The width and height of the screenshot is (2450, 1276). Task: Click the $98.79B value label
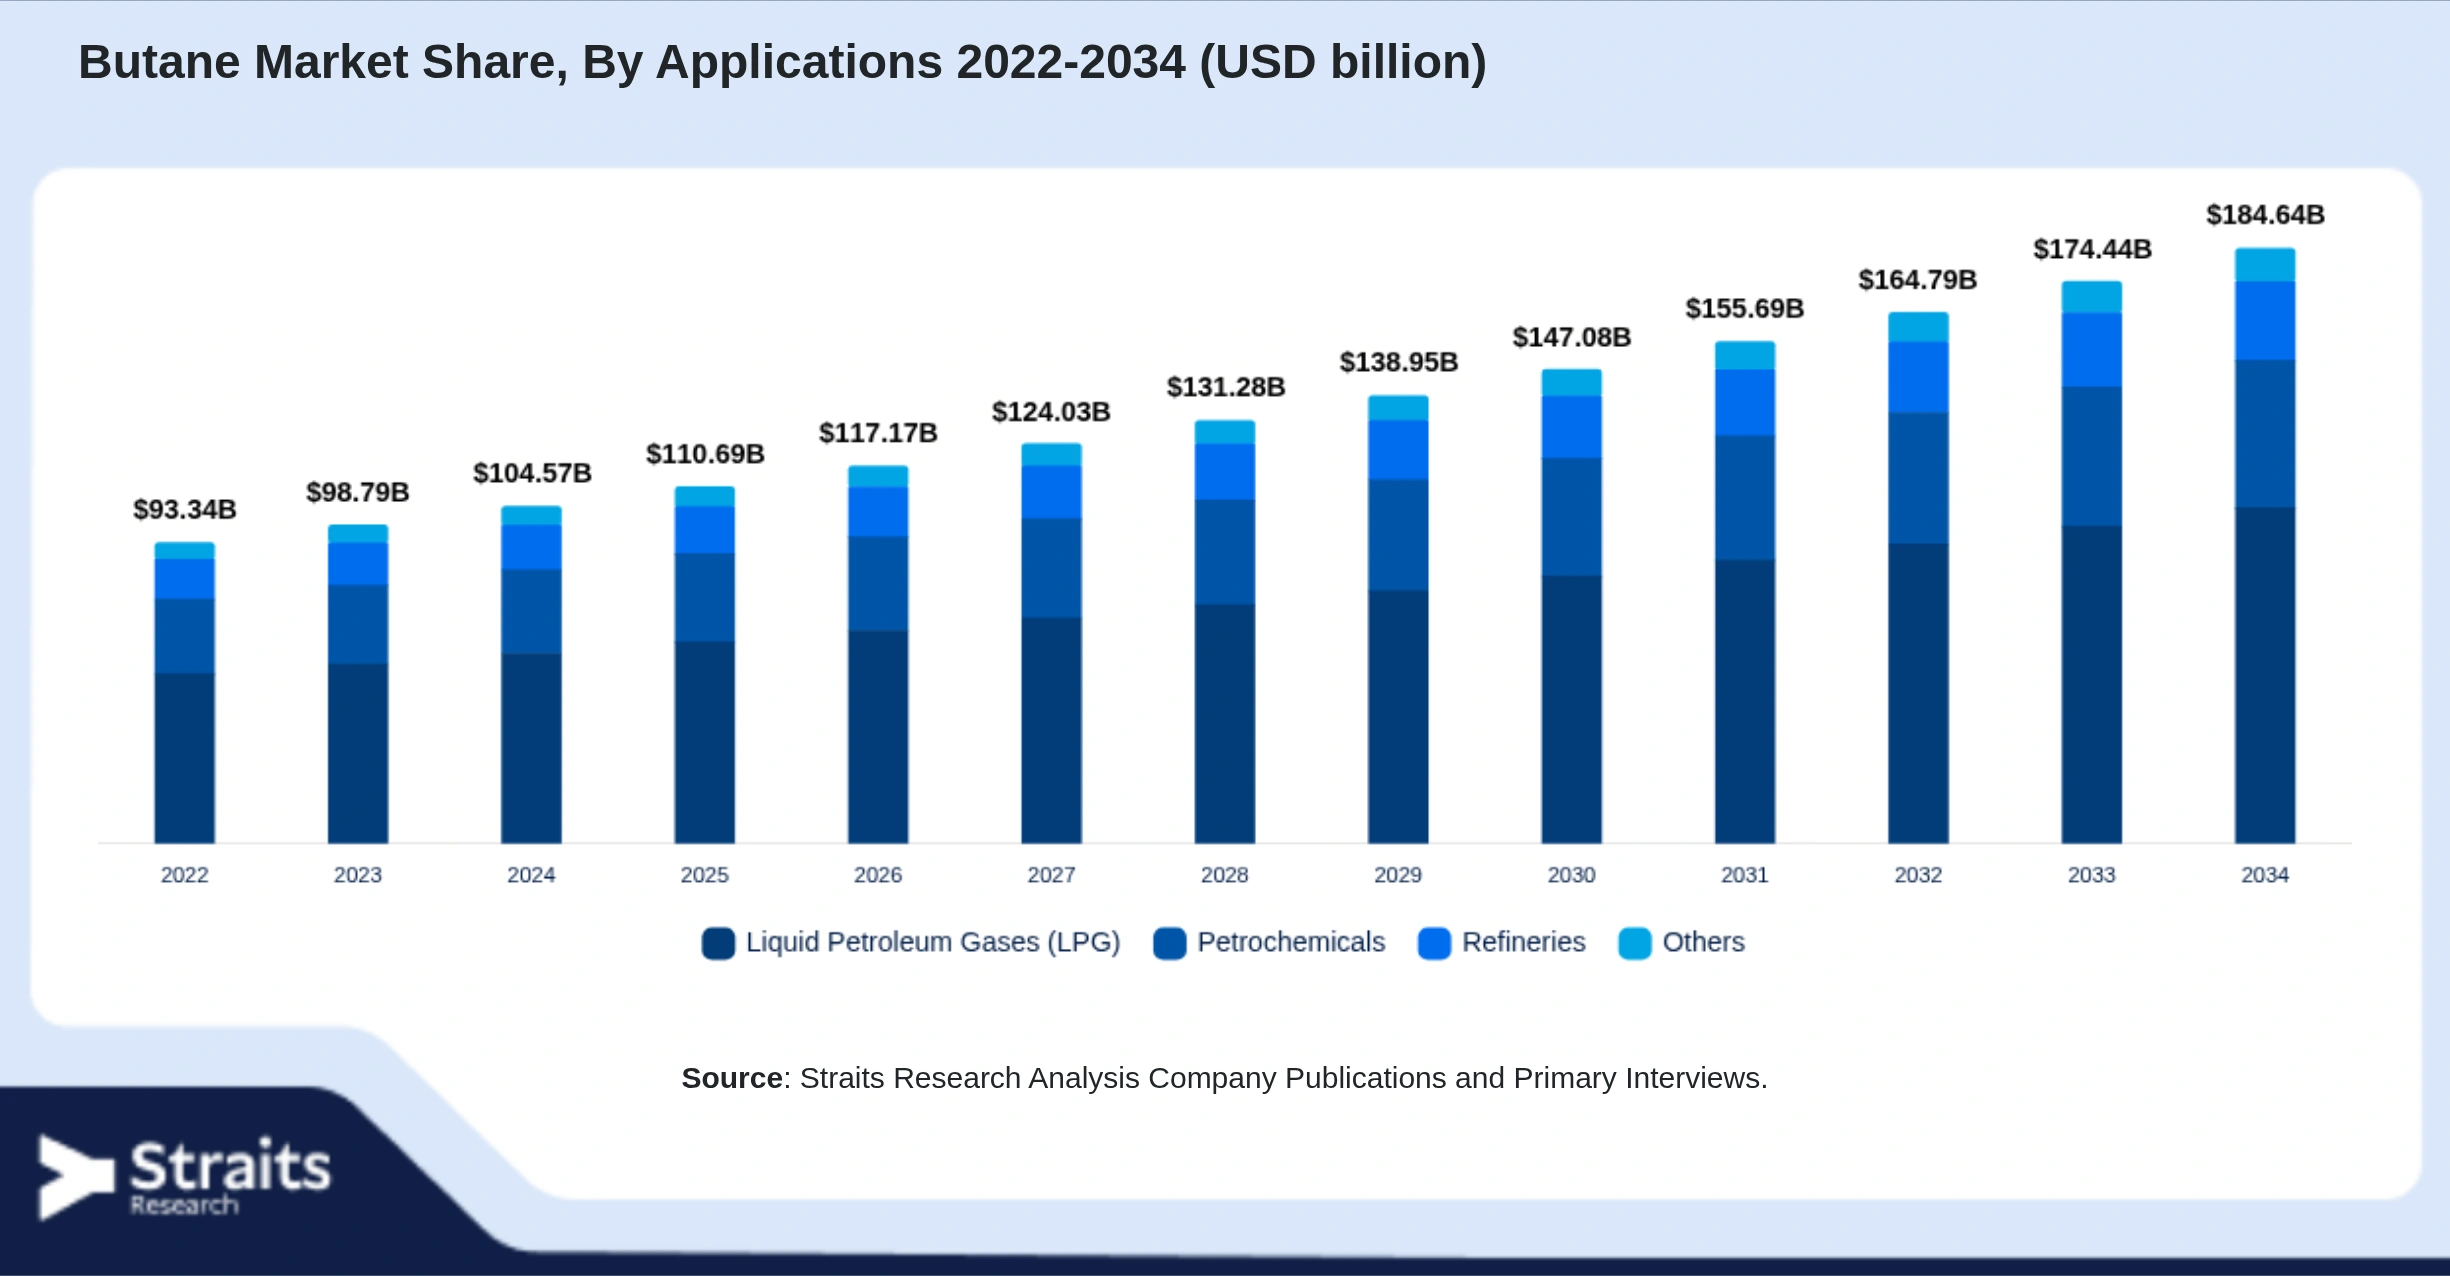tap(358, 492)
